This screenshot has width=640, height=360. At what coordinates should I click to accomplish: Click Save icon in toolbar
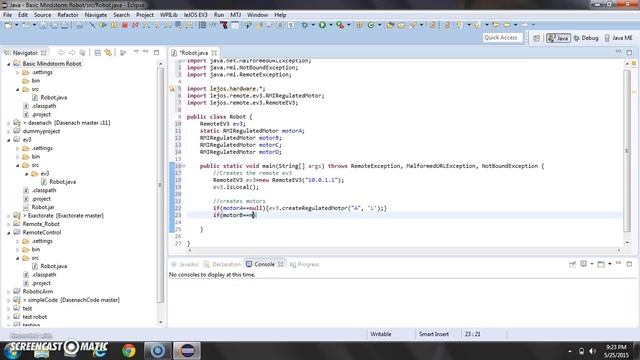click(43, 25)
